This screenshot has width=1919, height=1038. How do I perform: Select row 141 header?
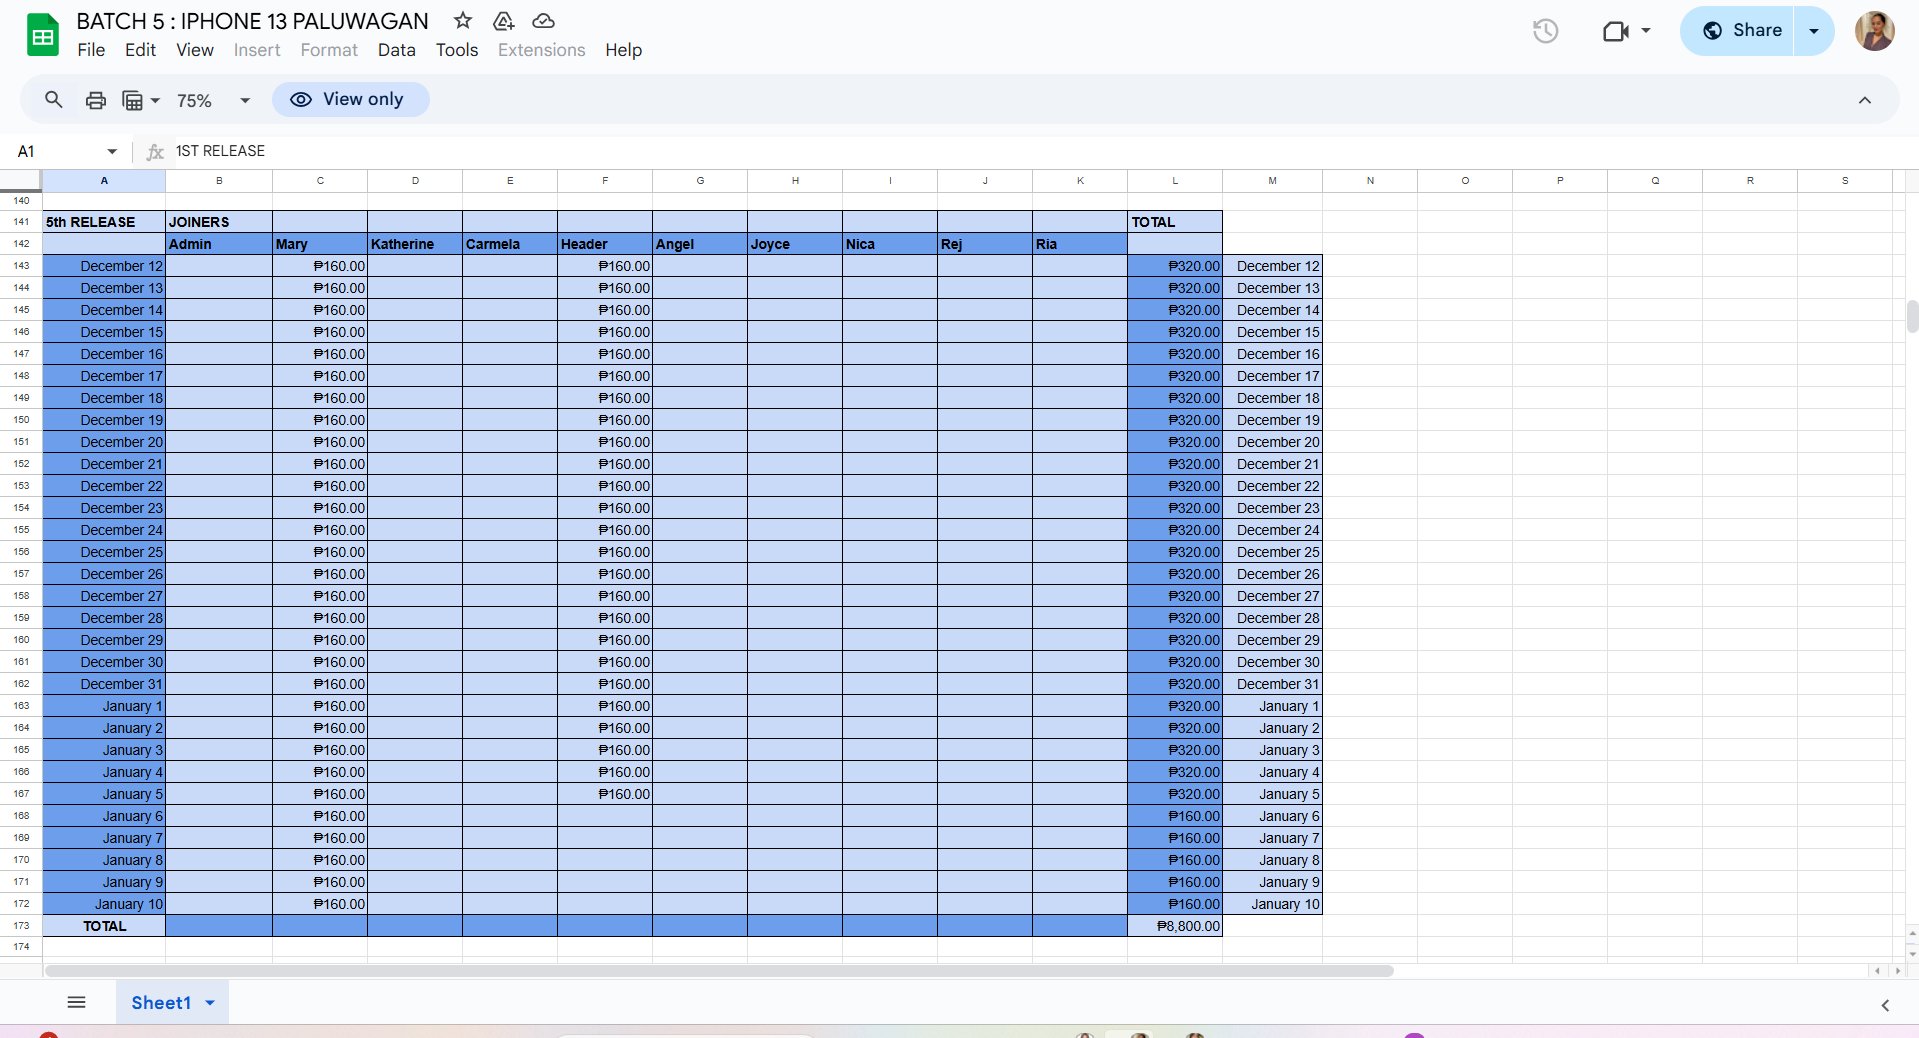[x=21, y=222]
